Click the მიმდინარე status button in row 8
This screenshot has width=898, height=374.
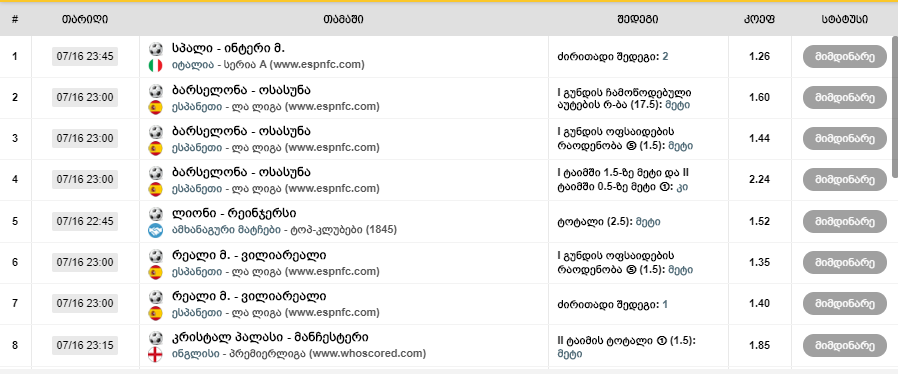(x=844, y=345)
